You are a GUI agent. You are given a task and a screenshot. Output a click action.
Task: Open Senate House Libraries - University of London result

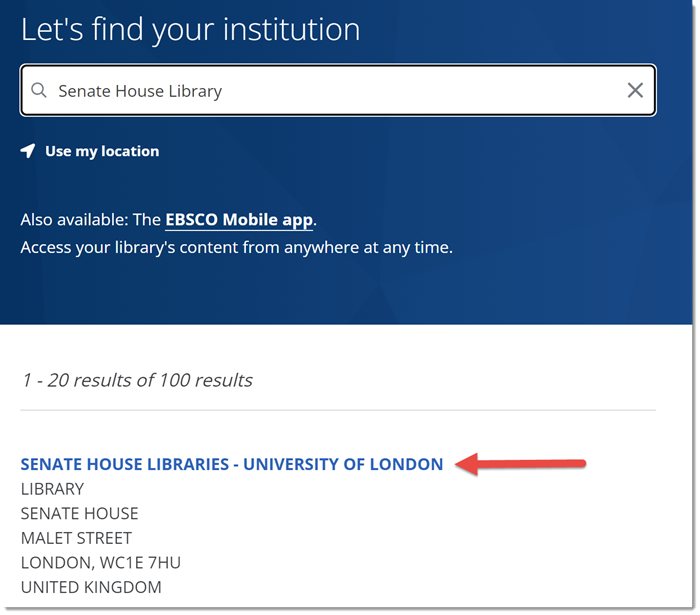pyautogui.click(x=231, y=464)
